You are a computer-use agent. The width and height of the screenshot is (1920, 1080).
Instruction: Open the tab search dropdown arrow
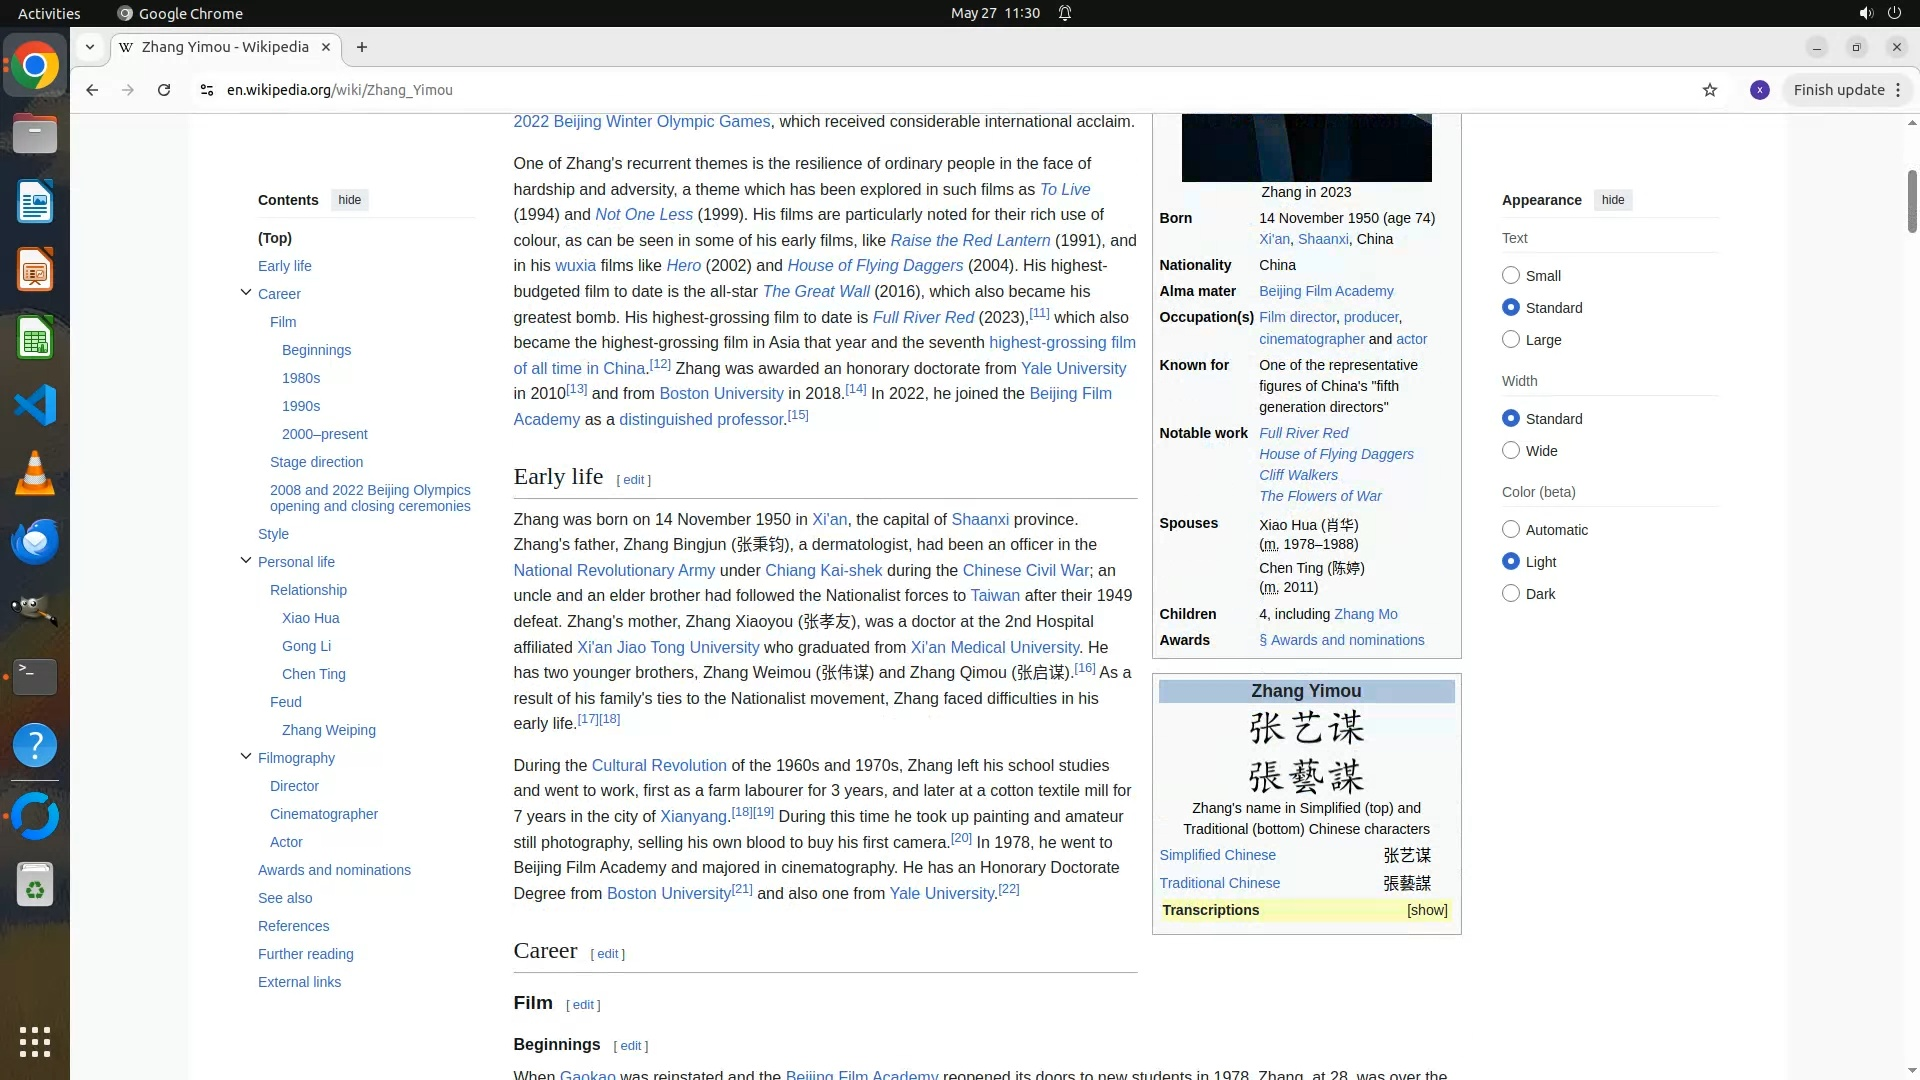[90, 47]
